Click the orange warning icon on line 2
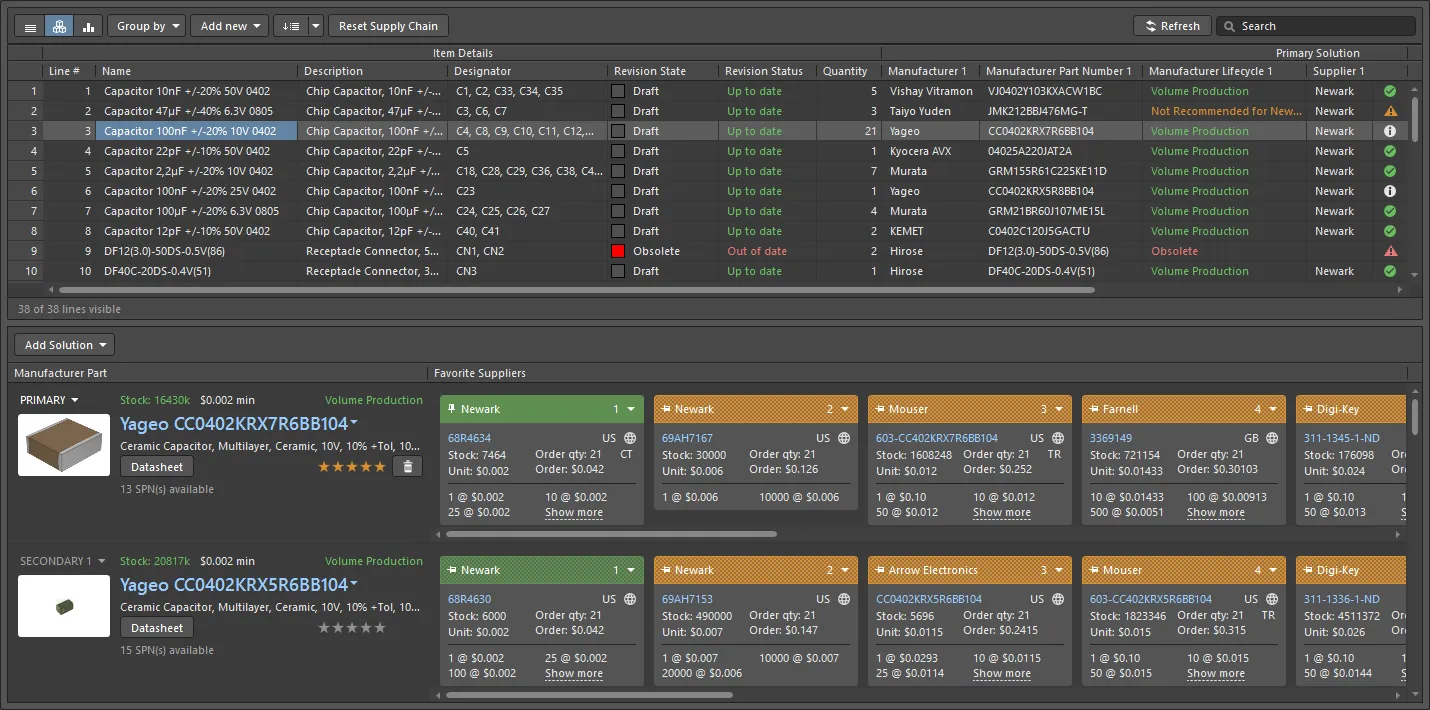Viewport: 1430px width, 710px height. click(1390, 111)
